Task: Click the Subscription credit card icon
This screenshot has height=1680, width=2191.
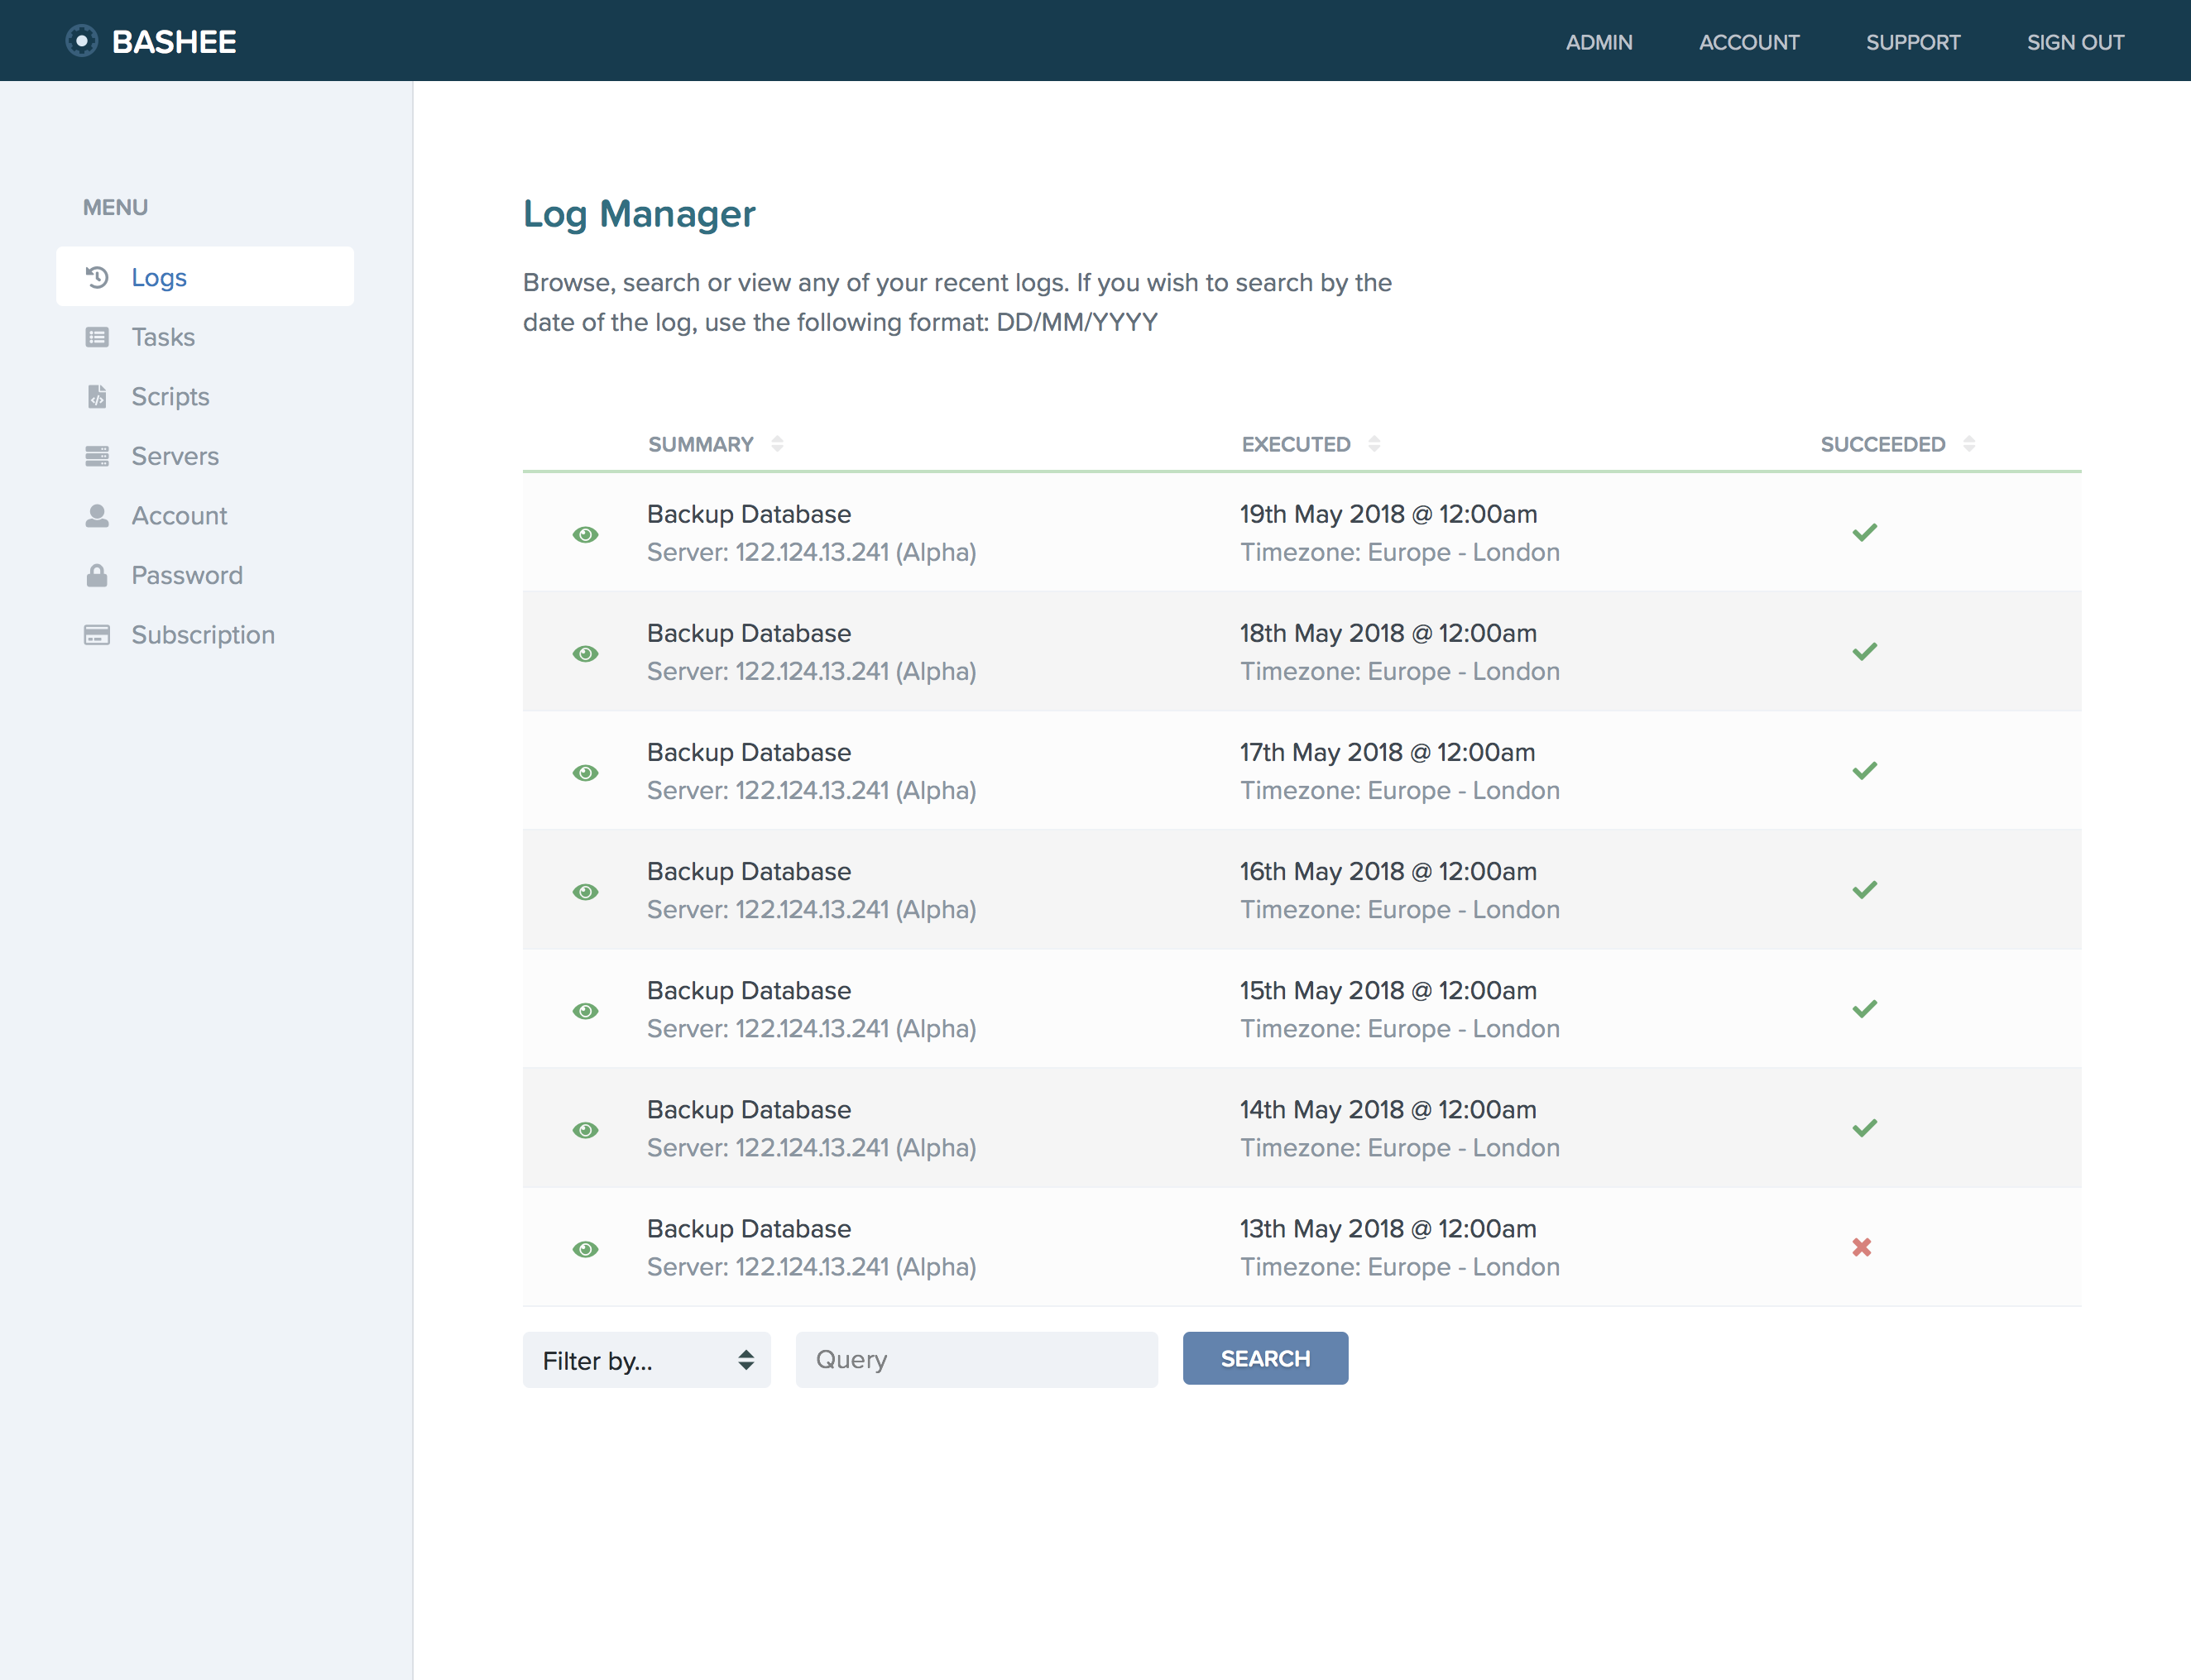Action: [x=97, y=635]
